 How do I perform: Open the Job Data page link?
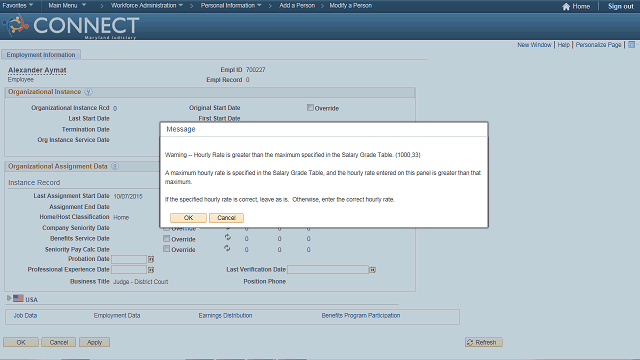pos(25,316)
